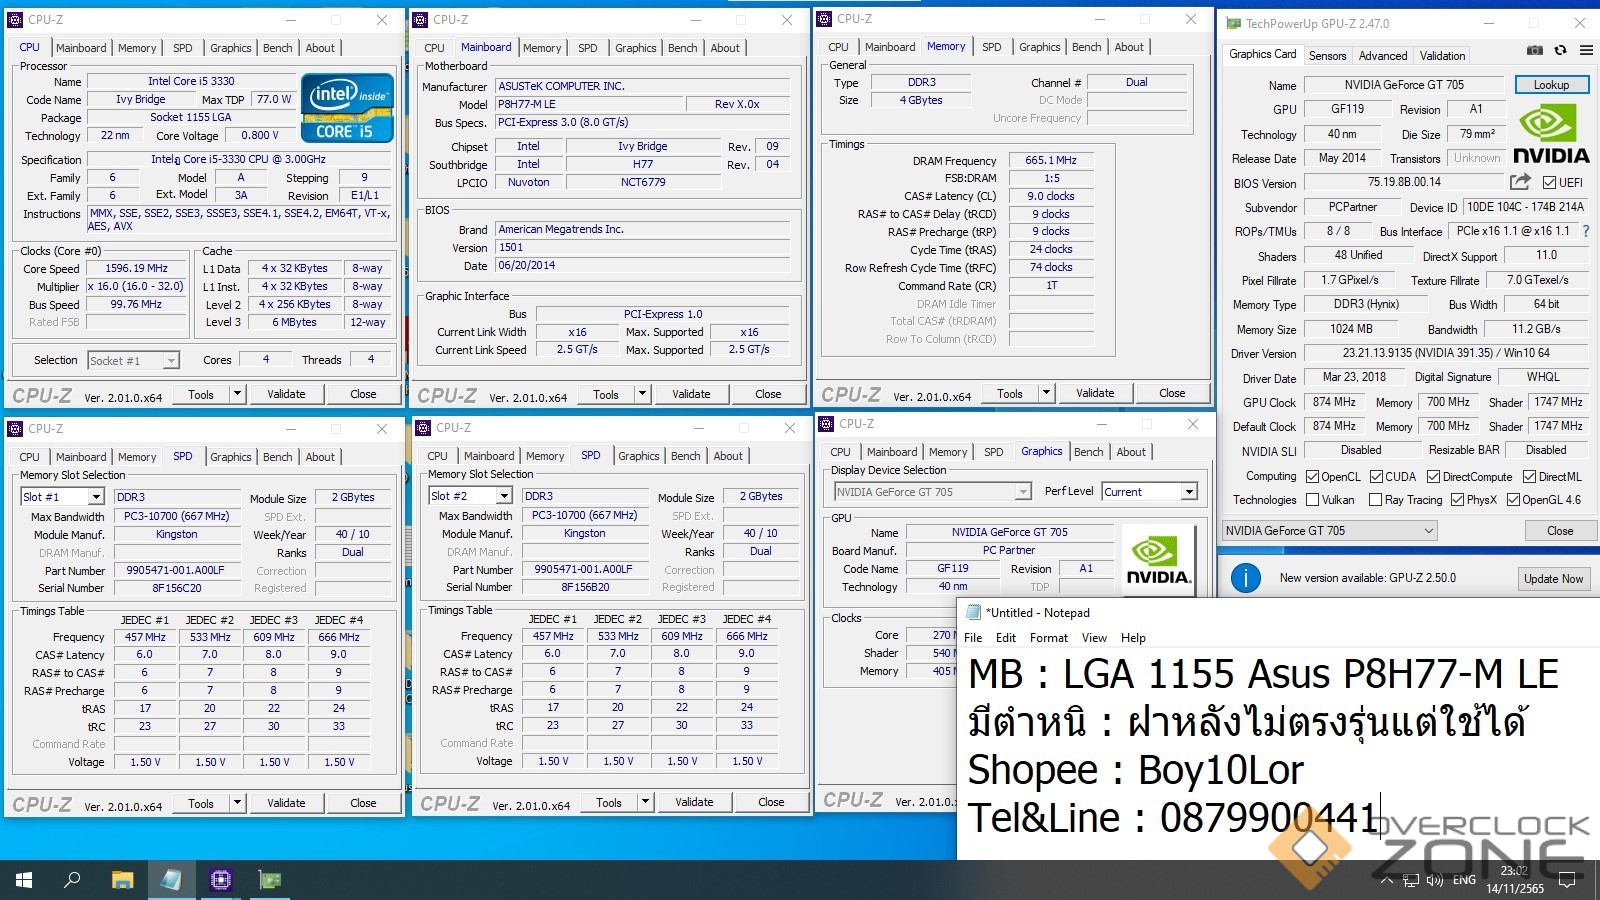Click the GPU-Z taskbar icon
The image size is (1600, 900).
270,880
